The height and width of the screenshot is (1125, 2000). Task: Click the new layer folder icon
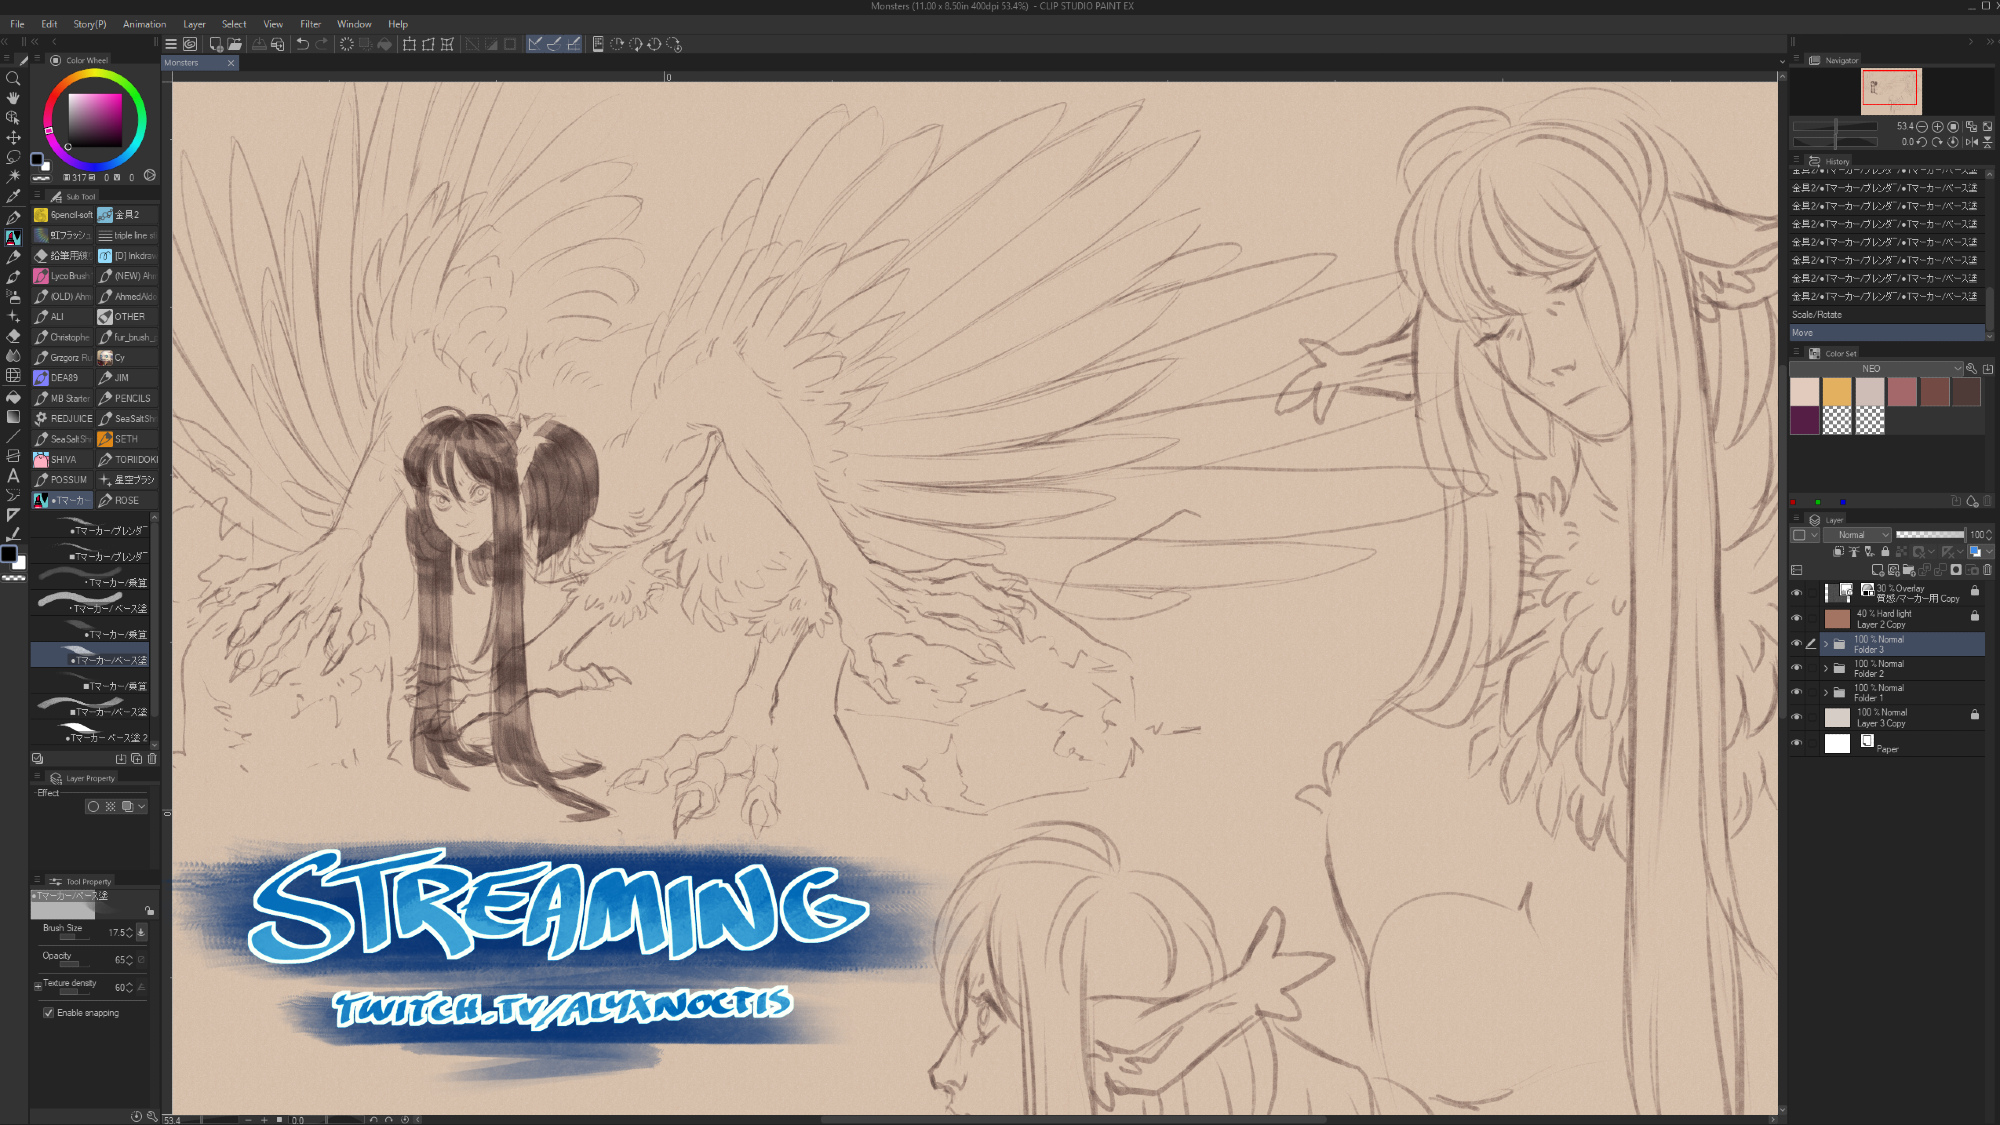1909,570
